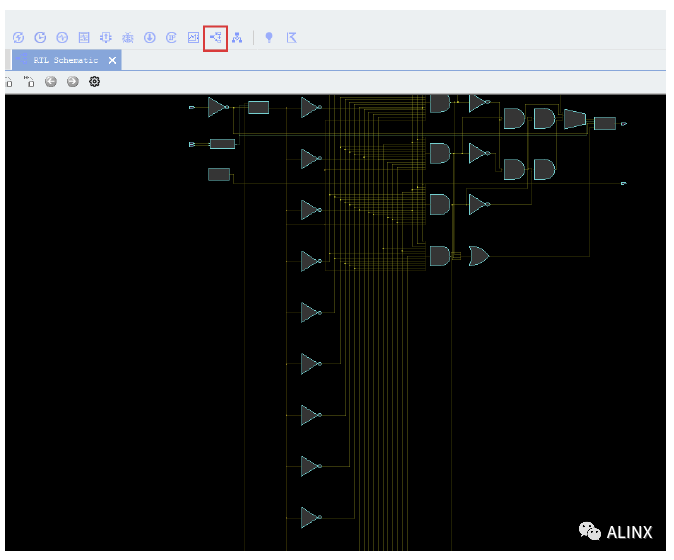Click the chart graph toolbar icon

pyautogui.click(x=193, y=38)
